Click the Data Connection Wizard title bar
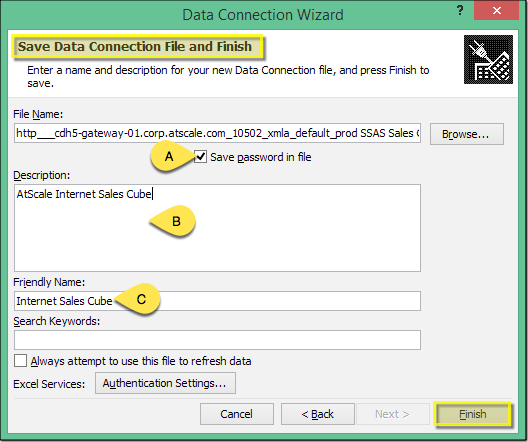 (263, 15)
